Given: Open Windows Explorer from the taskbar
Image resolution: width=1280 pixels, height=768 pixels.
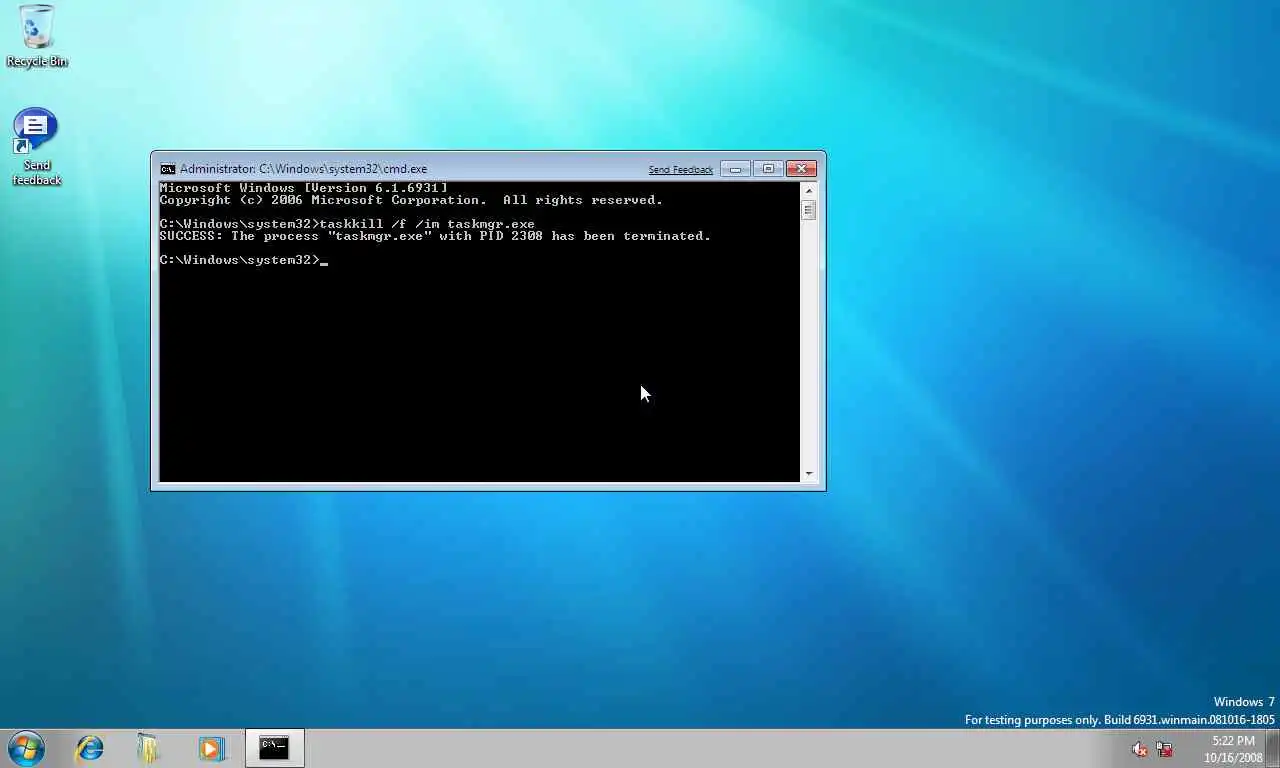Looking at the screenshot, I should point(149,748).
